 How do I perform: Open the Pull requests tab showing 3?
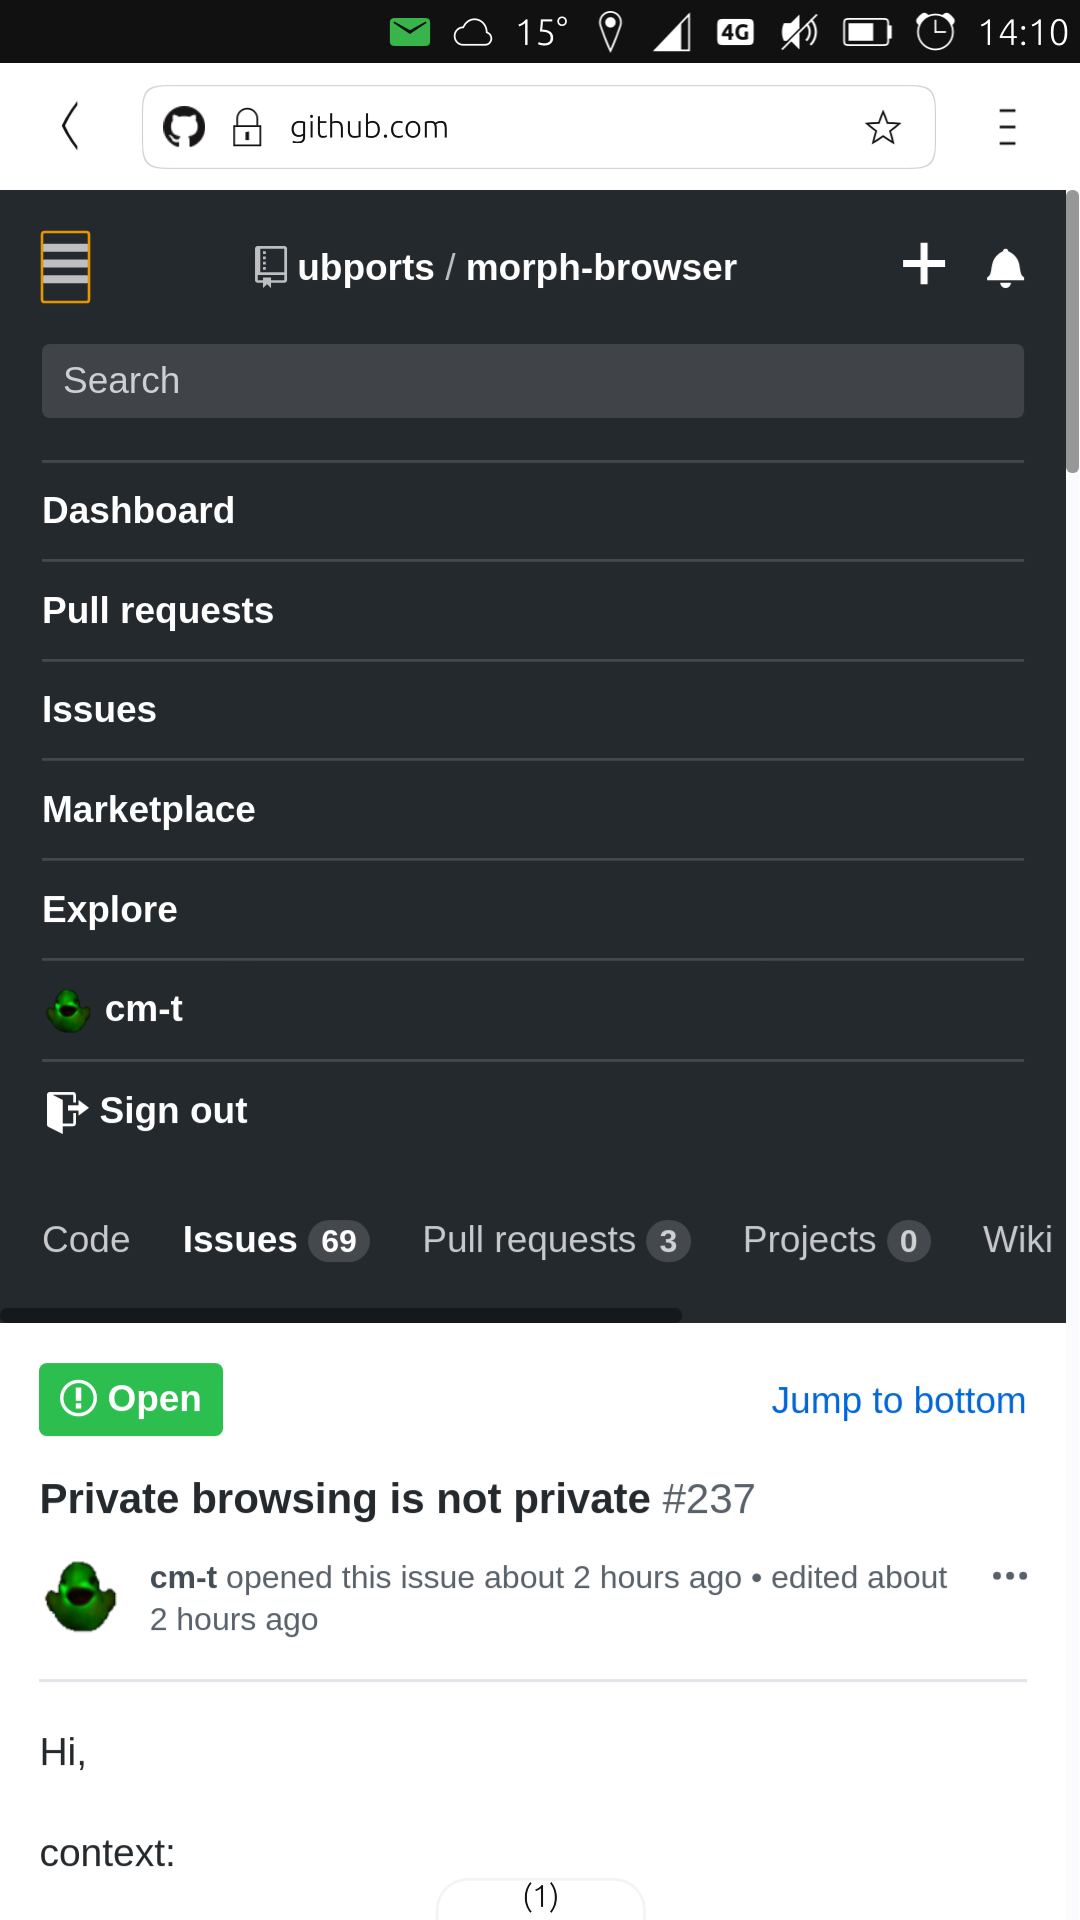pyautogui.click(x=556, y=1239)
